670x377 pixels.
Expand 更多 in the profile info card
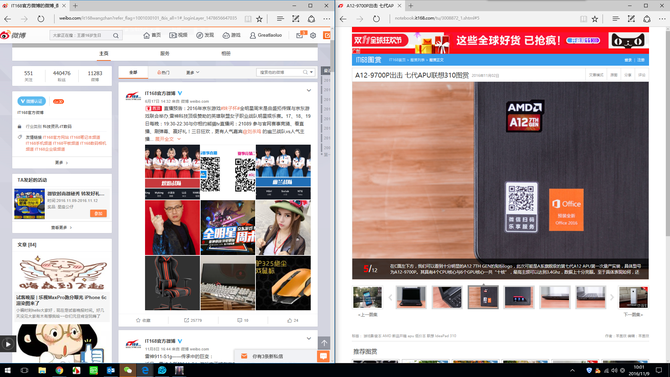tap(62, 163)
